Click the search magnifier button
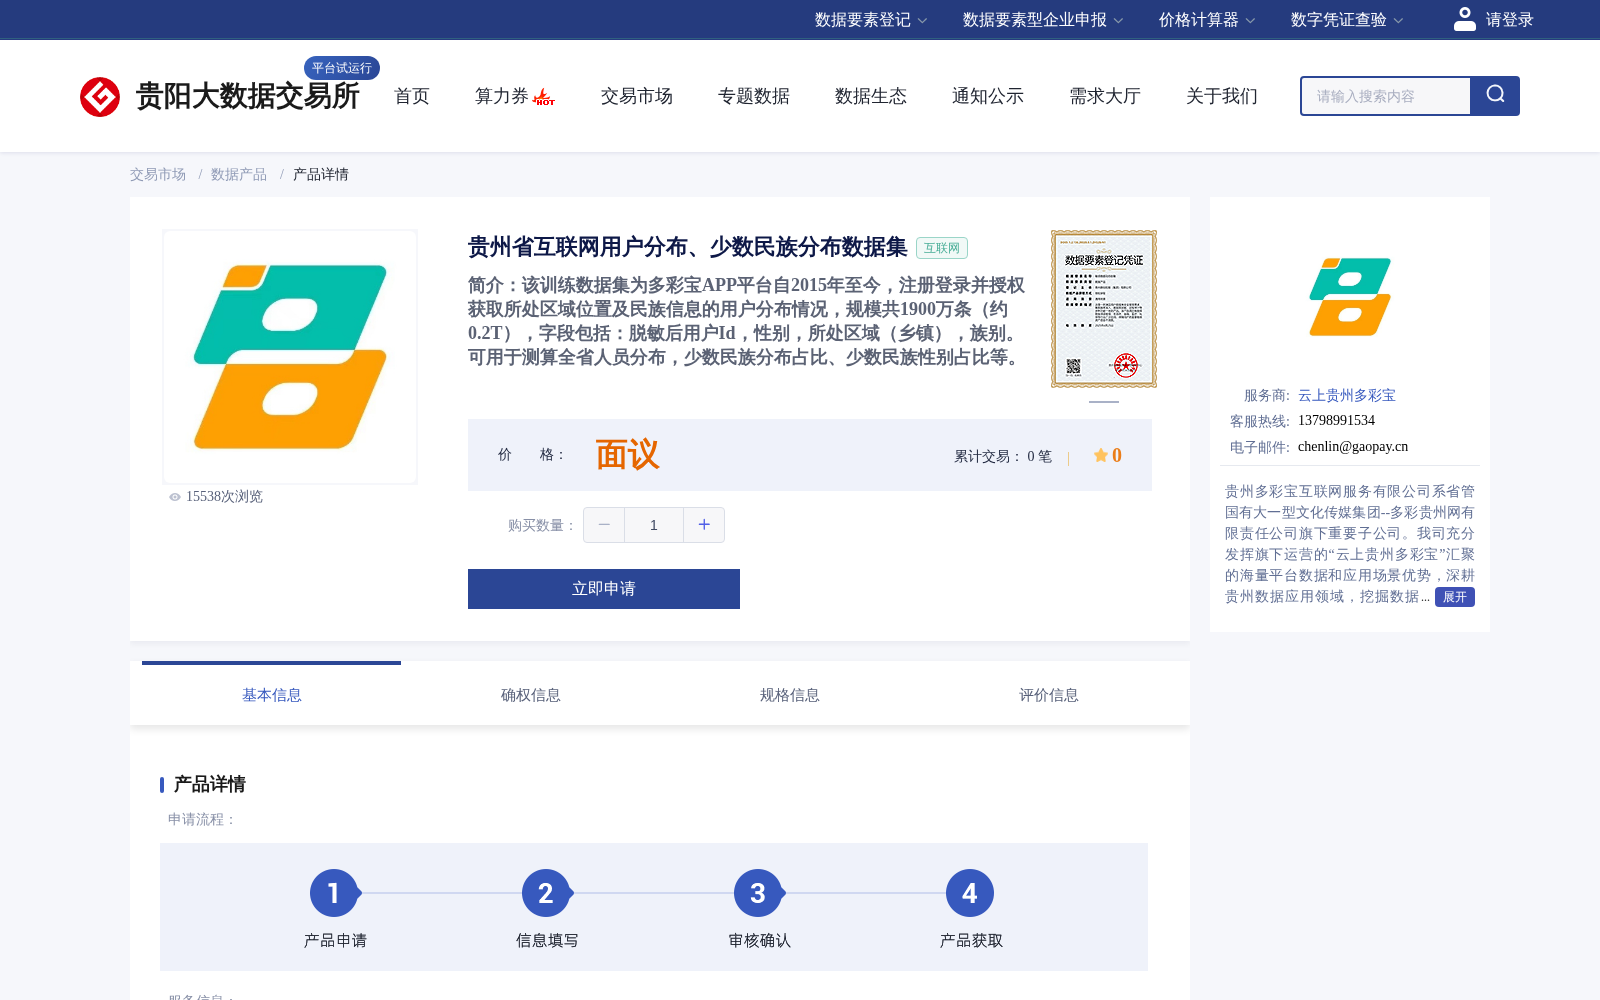1600x1000 pixels. (x=1495, y=96)
